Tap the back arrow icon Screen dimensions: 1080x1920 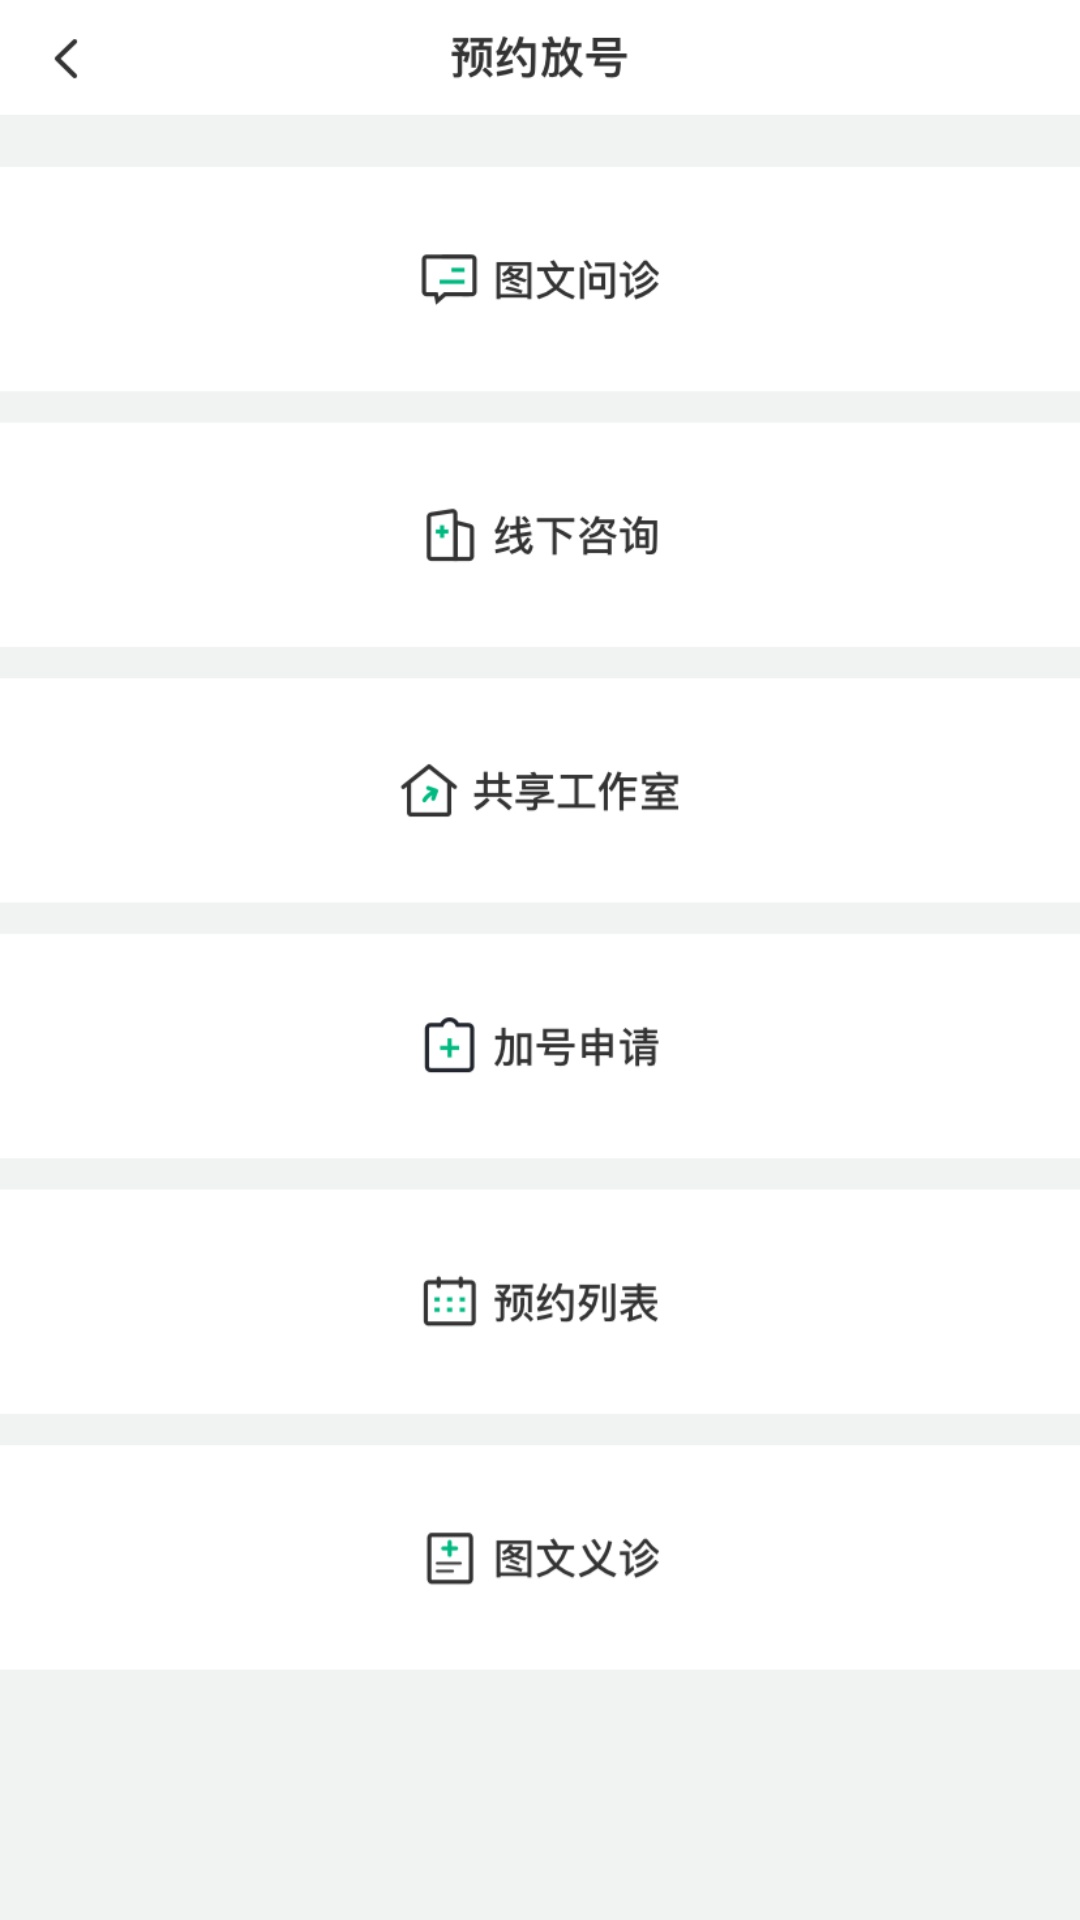point(67,58)
